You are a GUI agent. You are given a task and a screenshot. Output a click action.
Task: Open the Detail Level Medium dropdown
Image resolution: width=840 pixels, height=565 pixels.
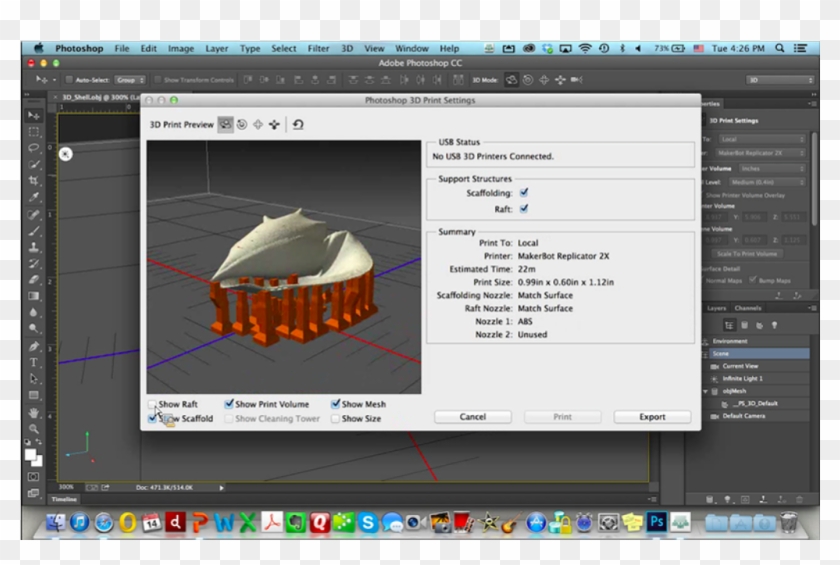pyautogui.click(x=767, y=182)
